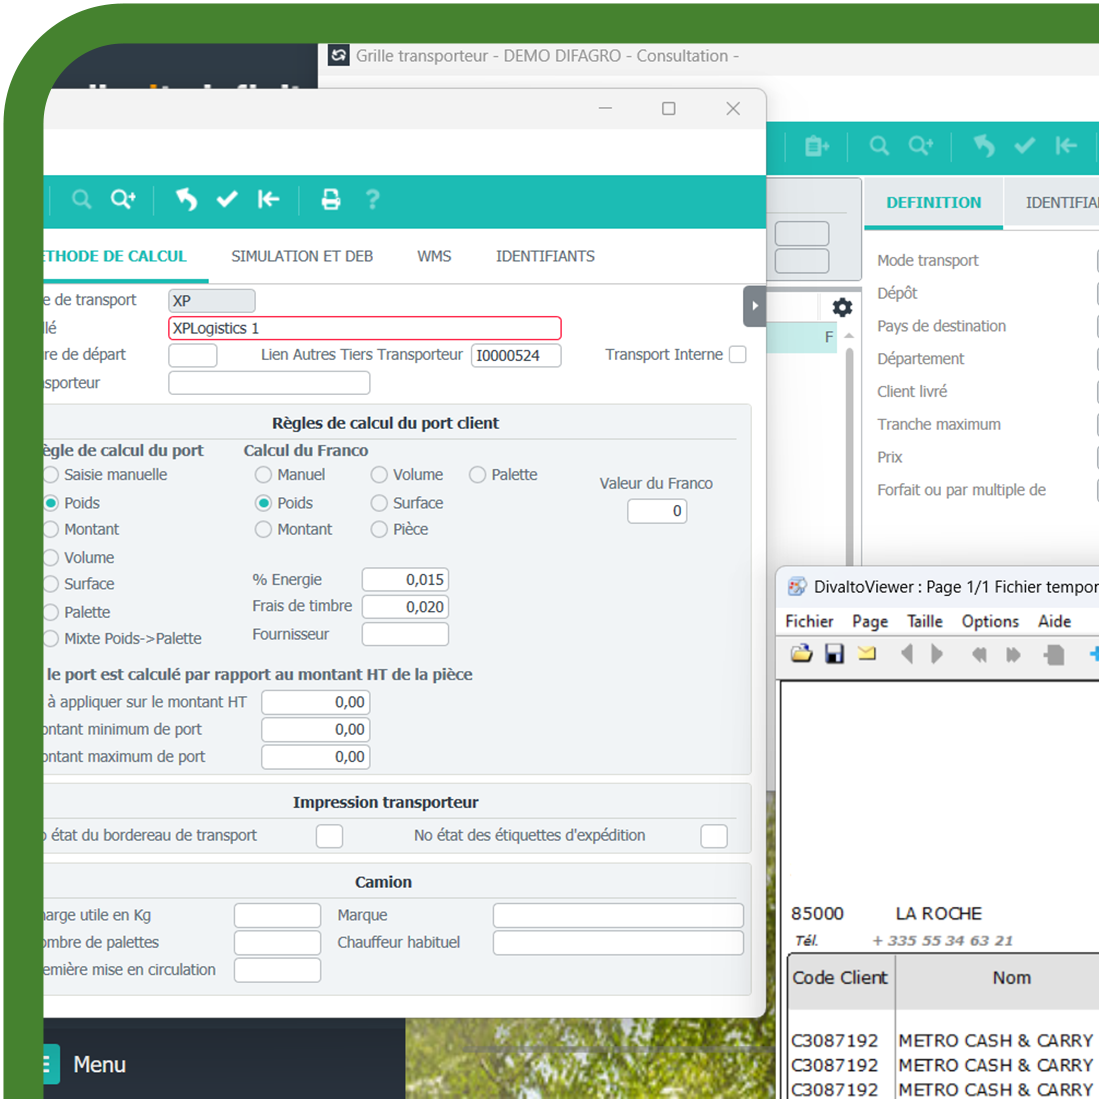1099x1099 pixels.
Task: Switch to the WMS tab
Action: pyautogui.click(x=434, y=256)
